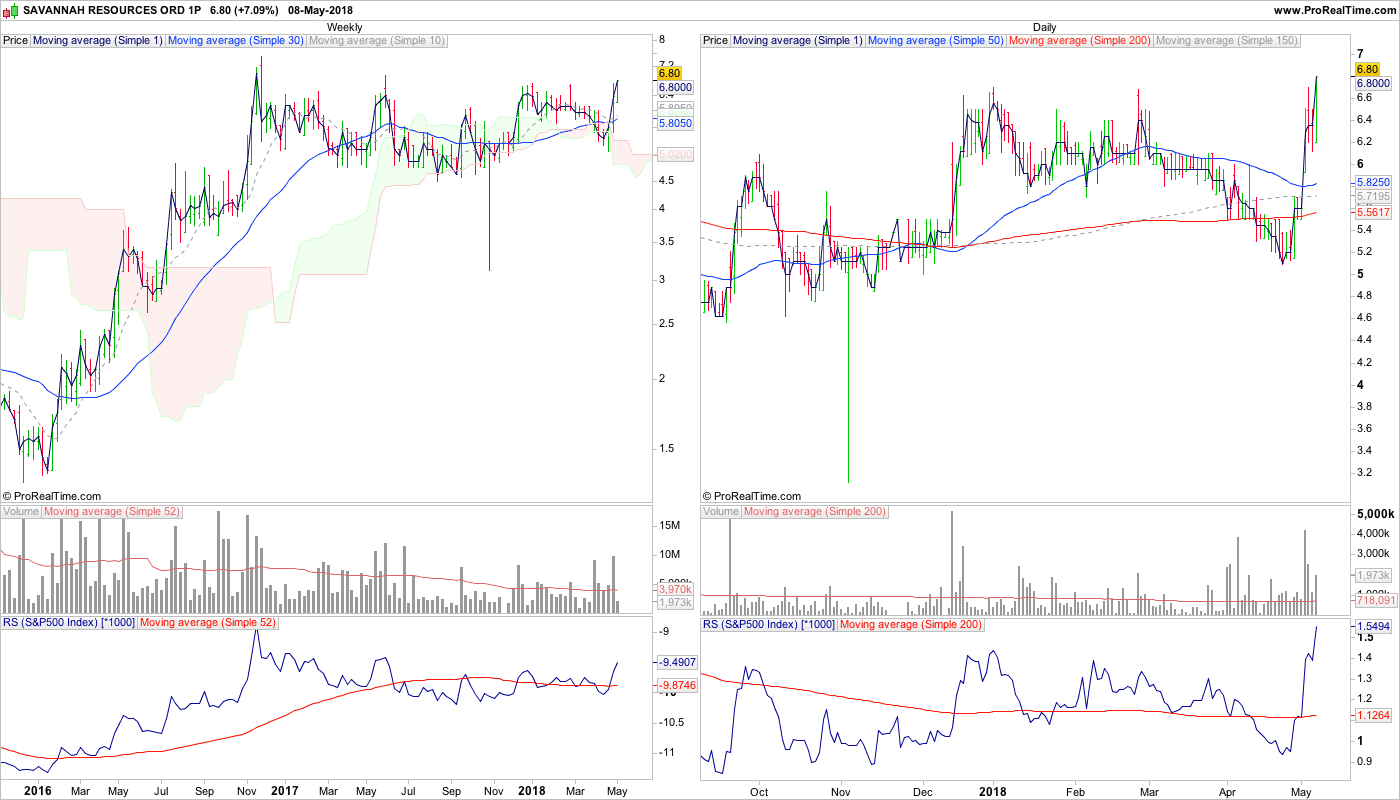Open the RS (S&P500 Index) label in Daily panel

(x=768, y=624)
